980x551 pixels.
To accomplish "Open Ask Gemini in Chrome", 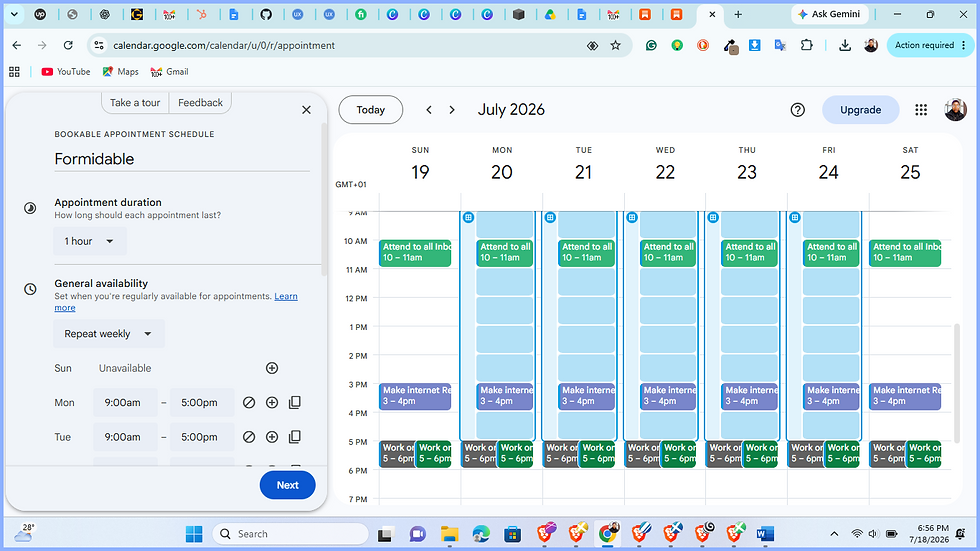I will coord(829,14).
